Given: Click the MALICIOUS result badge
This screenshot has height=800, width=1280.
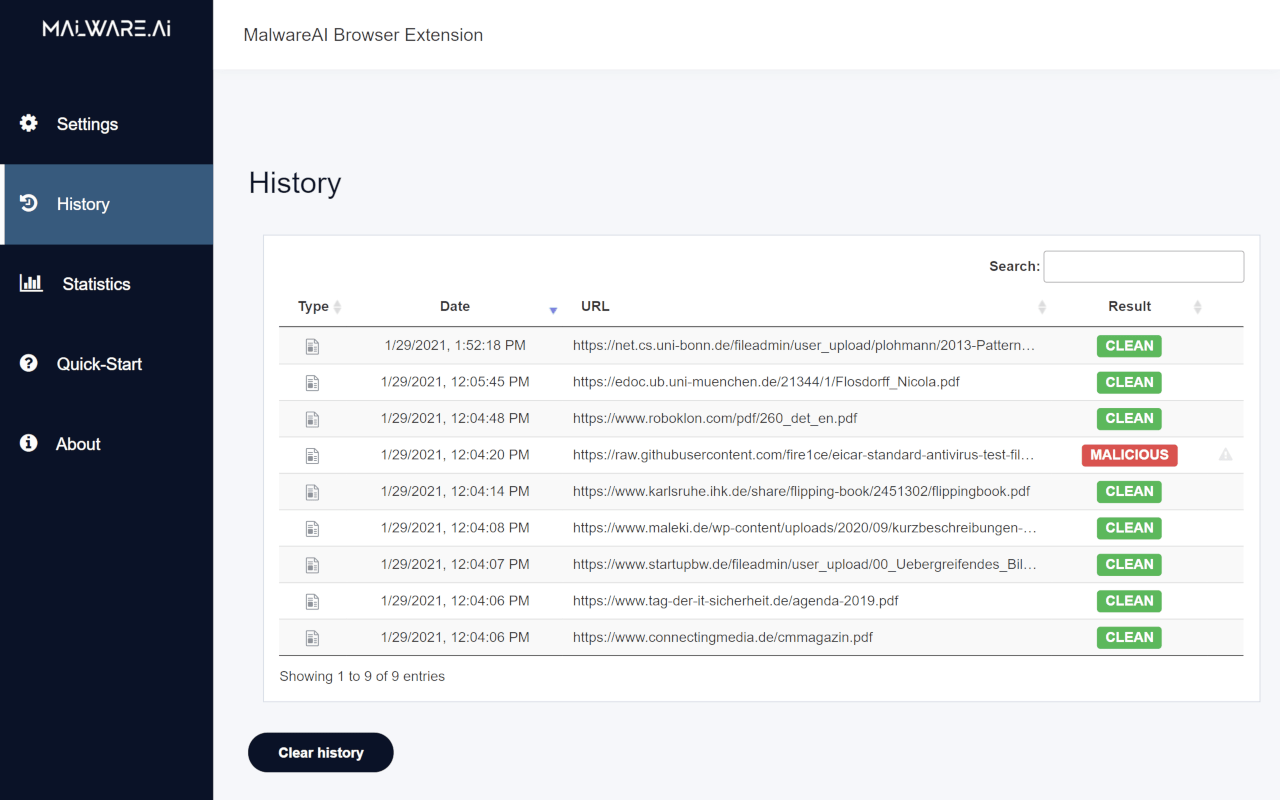Looking at the screenshot, I should point(1129,455).
